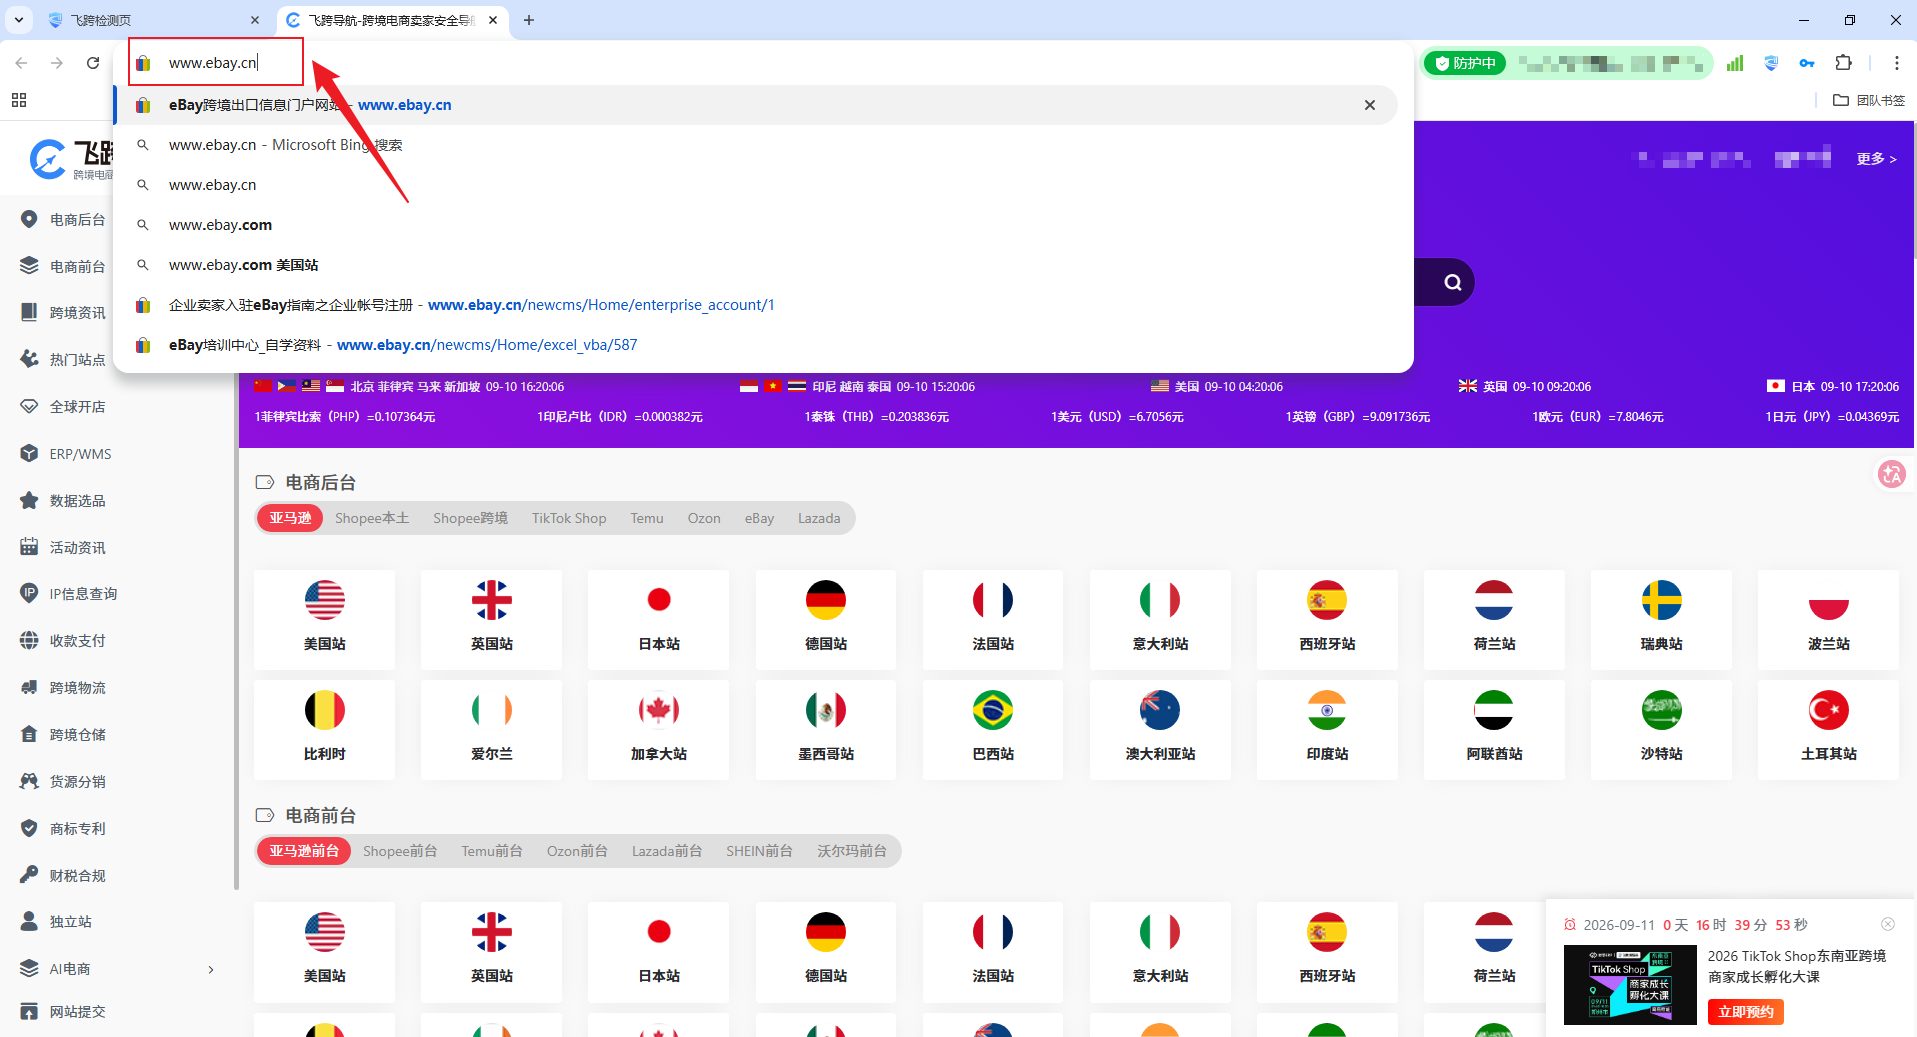Open the browser three-dot menu
This screenshot has height=1037, width=1917.
pyautogui.click(x=1896, y=63)
